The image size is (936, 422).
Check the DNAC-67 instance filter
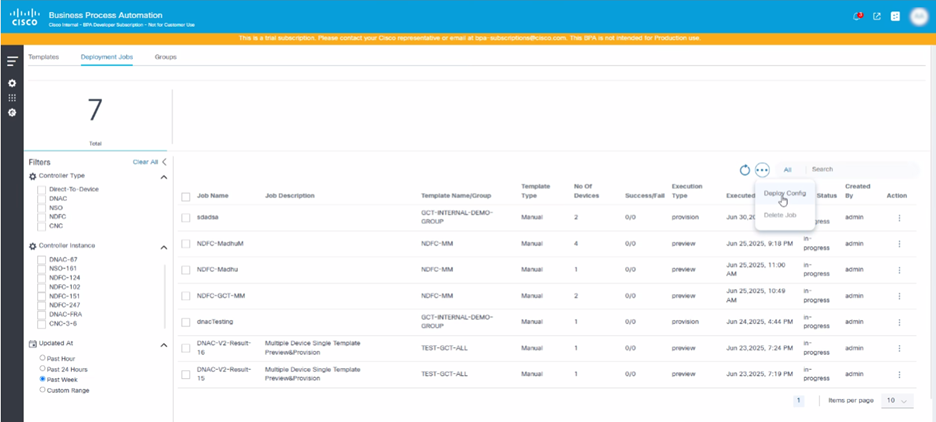coord(42,260)
